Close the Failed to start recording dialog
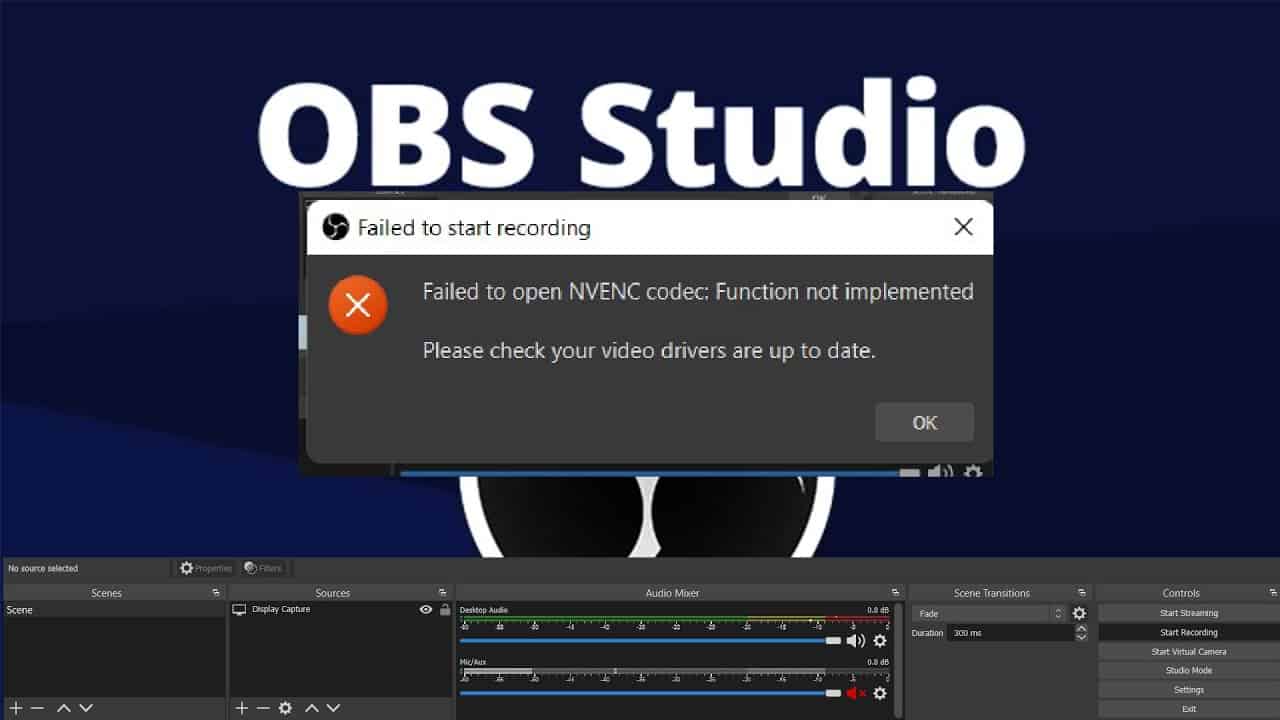The image size is (1280, 720). tap(963, 227)
